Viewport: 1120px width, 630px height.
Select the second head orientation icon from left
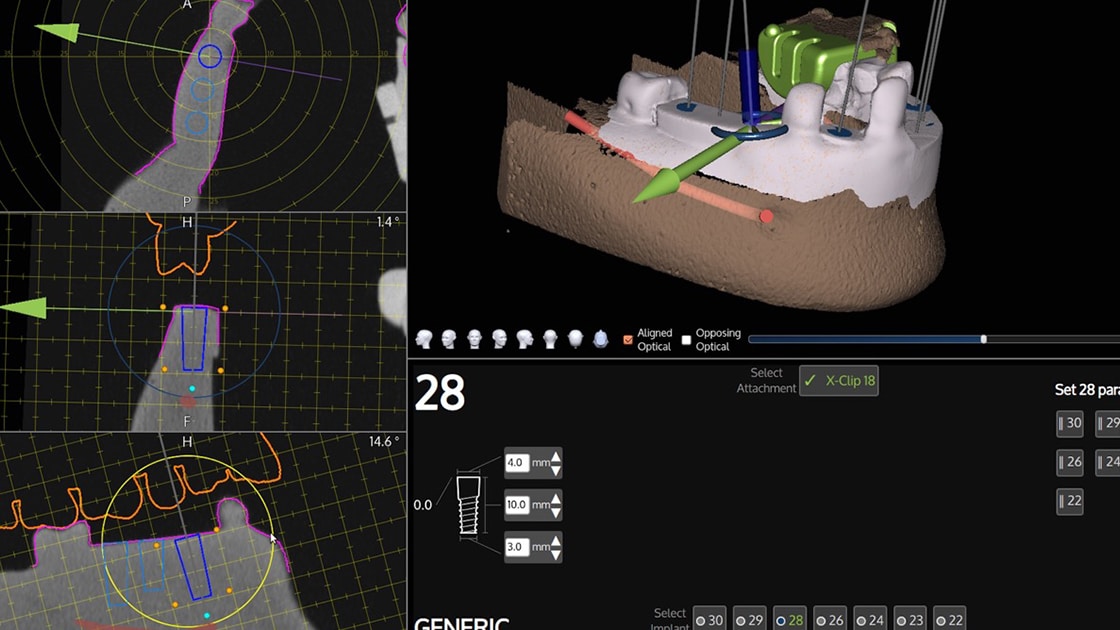click(448, 340)
